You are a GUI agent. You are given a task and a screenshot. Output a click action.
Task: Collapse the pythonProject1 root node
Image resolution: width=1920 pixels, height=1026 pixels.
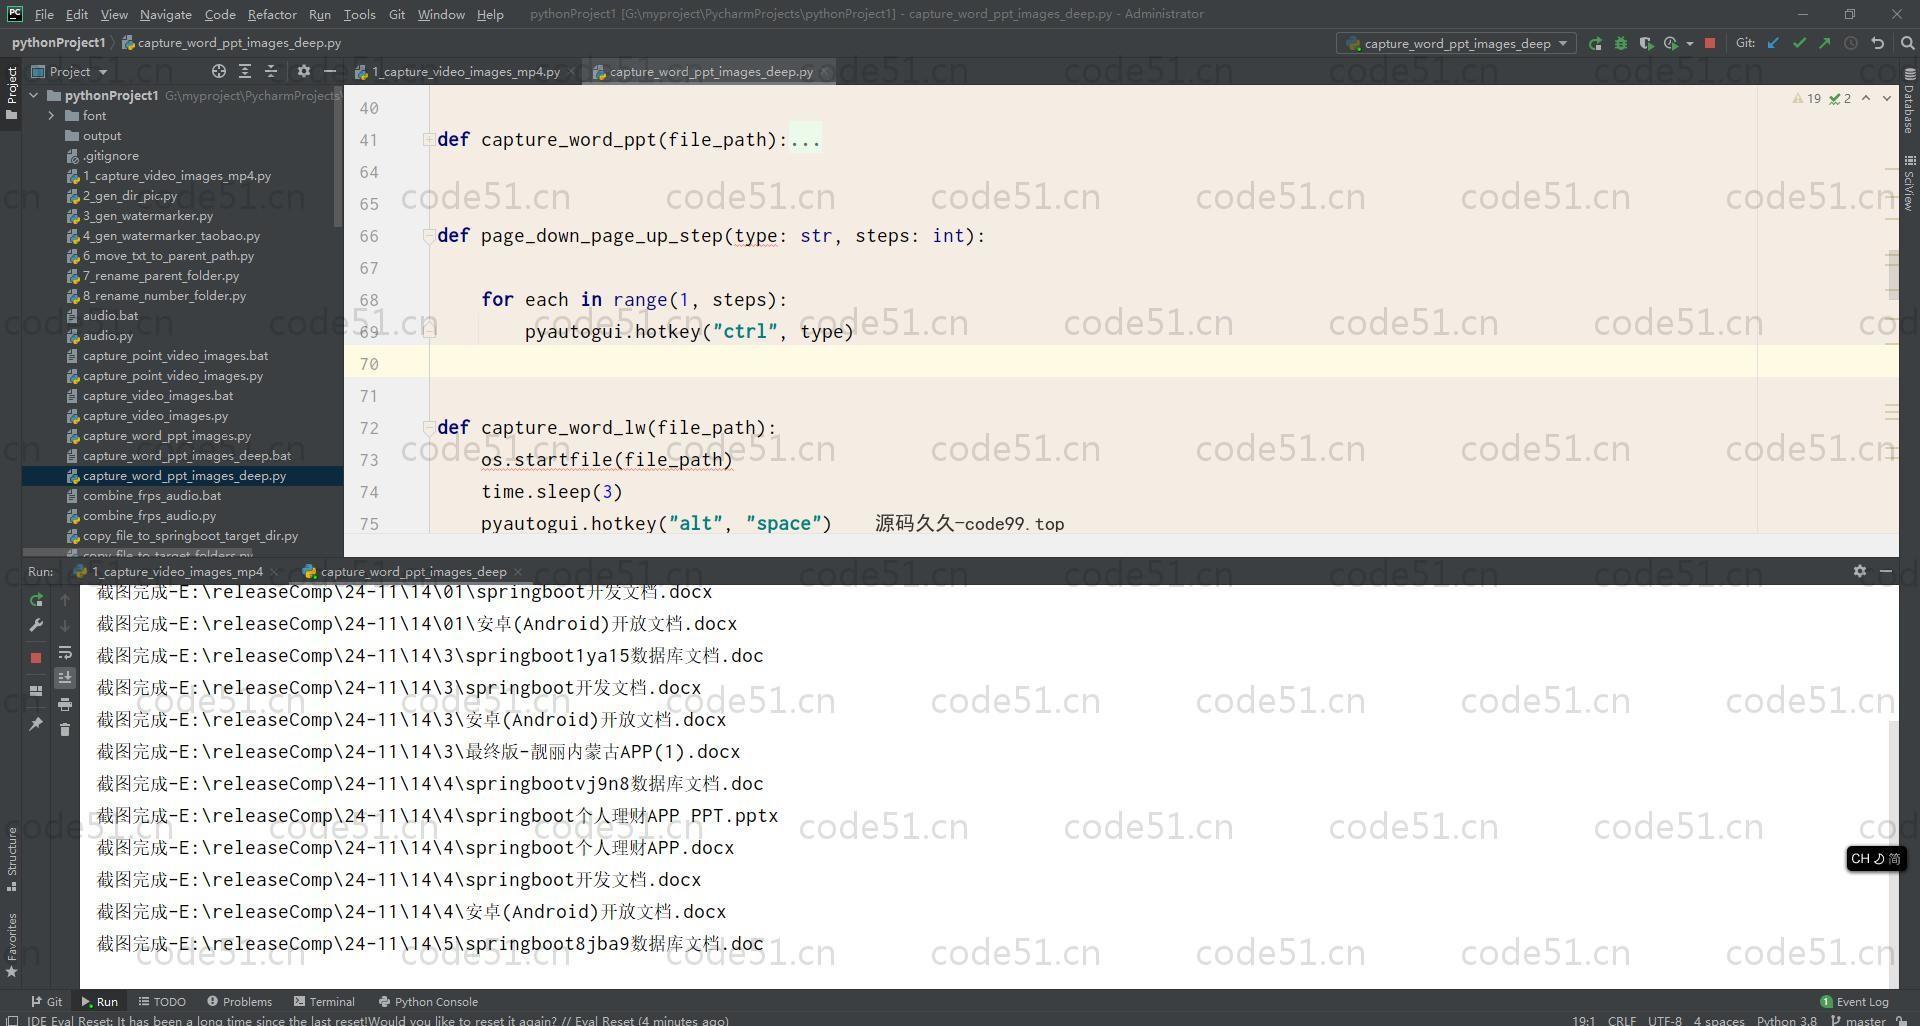coord(34,96)
